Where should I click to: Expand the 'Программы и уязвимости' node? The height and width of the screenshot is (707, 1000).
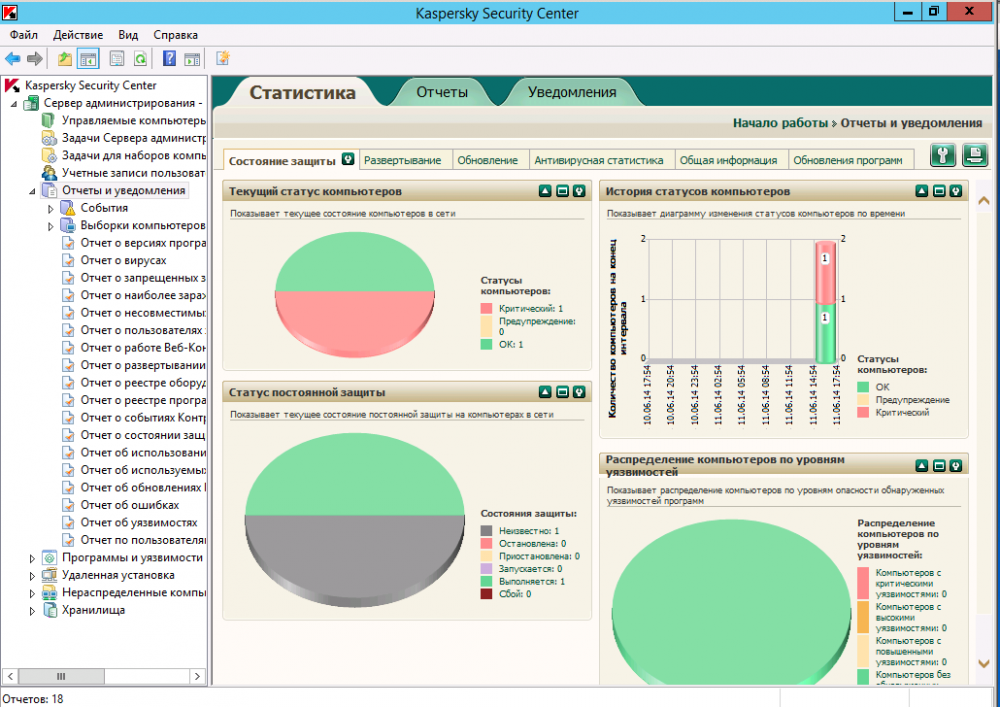[32, 557]
